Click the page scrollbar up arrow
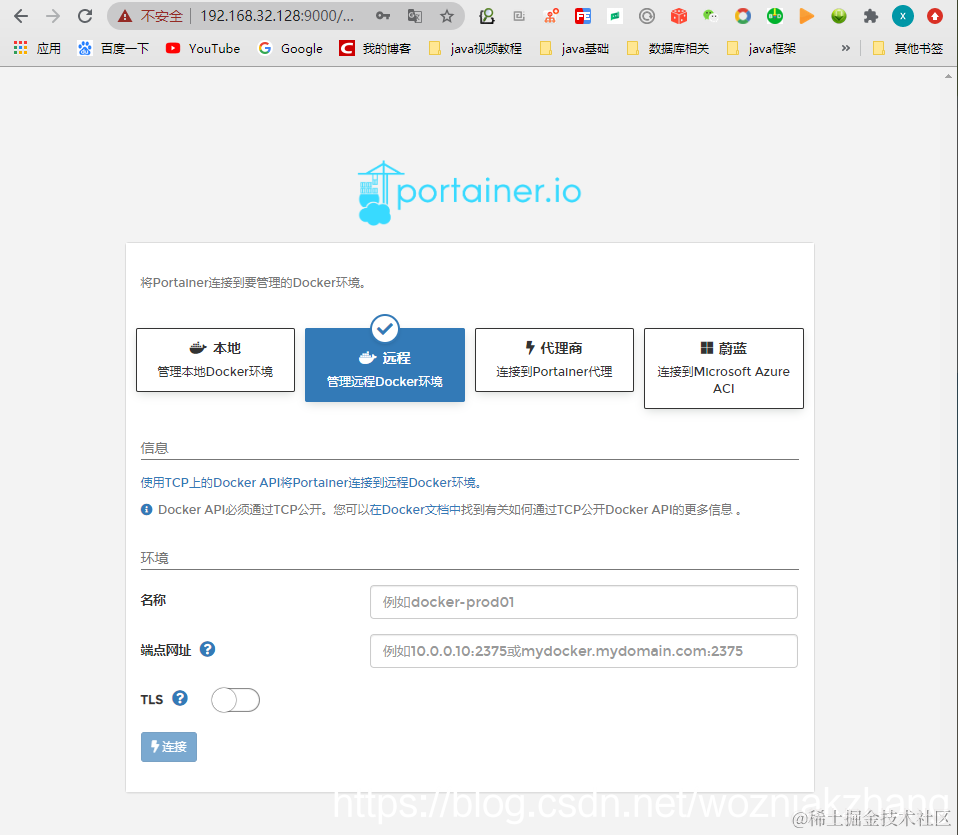The height and width of the screenshot is (835, 958). click(948, 76)
